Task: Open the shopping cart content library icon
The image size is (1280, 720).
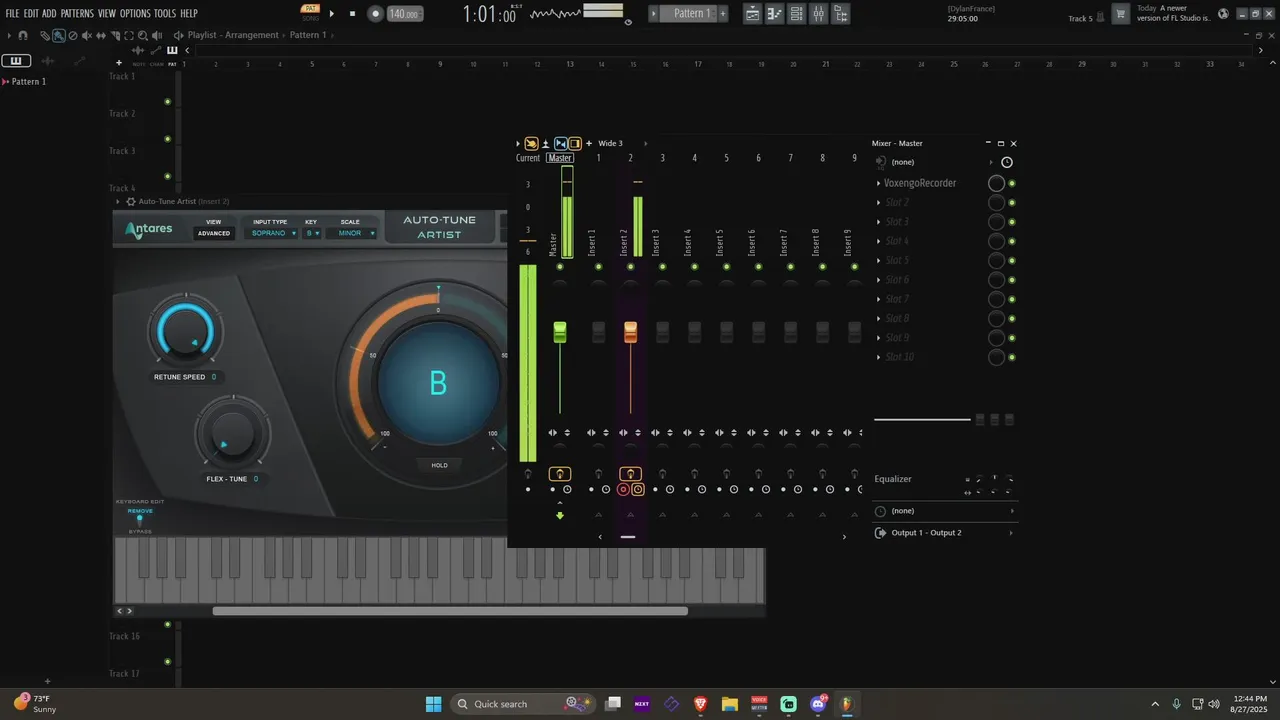Action: click(1121, 14)
